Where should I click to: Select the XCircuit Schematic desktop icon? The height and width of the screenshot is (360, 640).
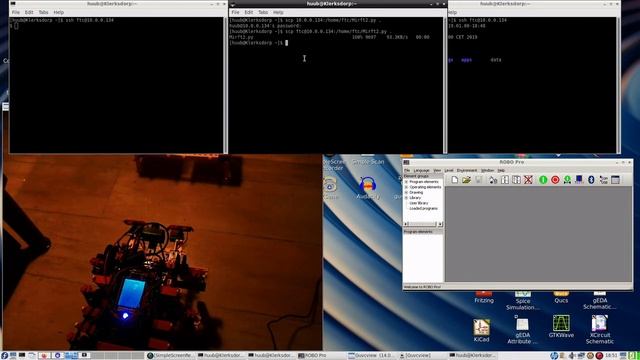[599, 330]
